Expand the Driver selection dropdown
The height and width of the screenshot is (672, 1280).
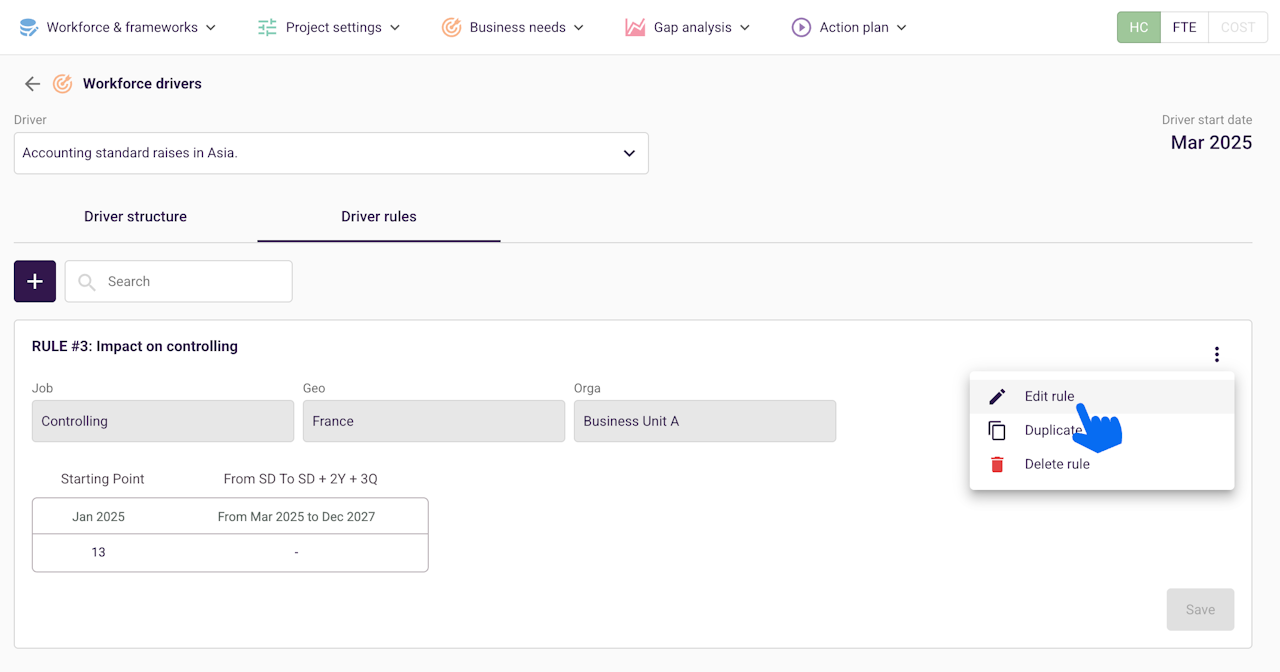629,153
